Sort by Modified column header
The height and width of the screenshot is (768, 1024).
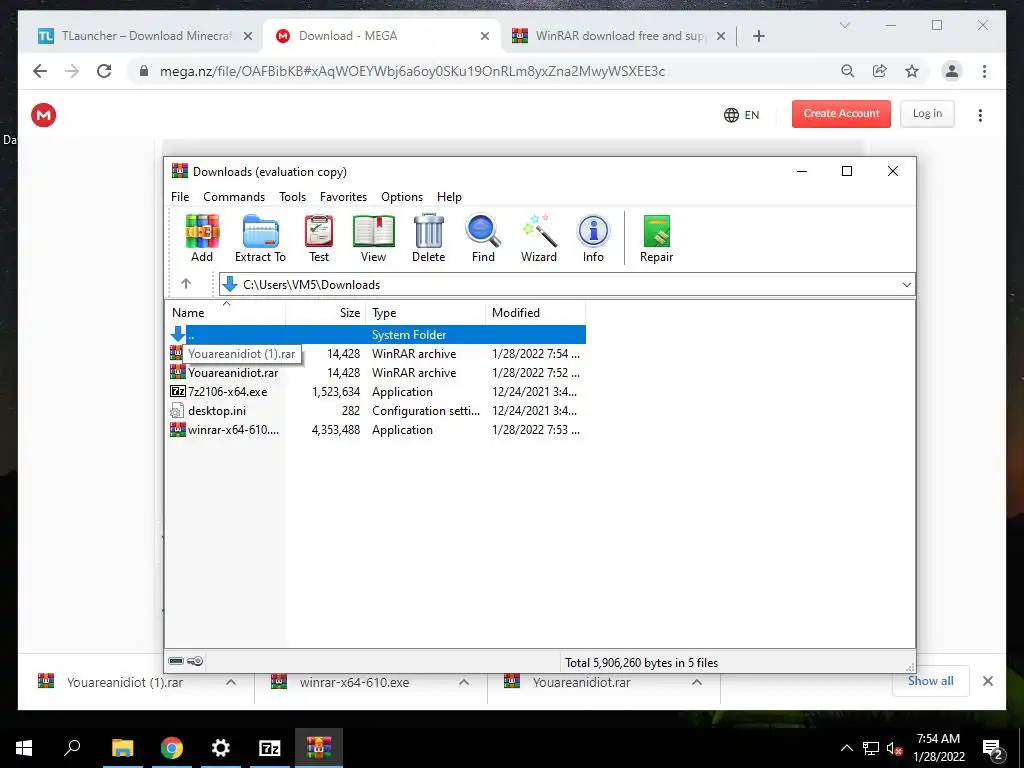coord(535,312)
